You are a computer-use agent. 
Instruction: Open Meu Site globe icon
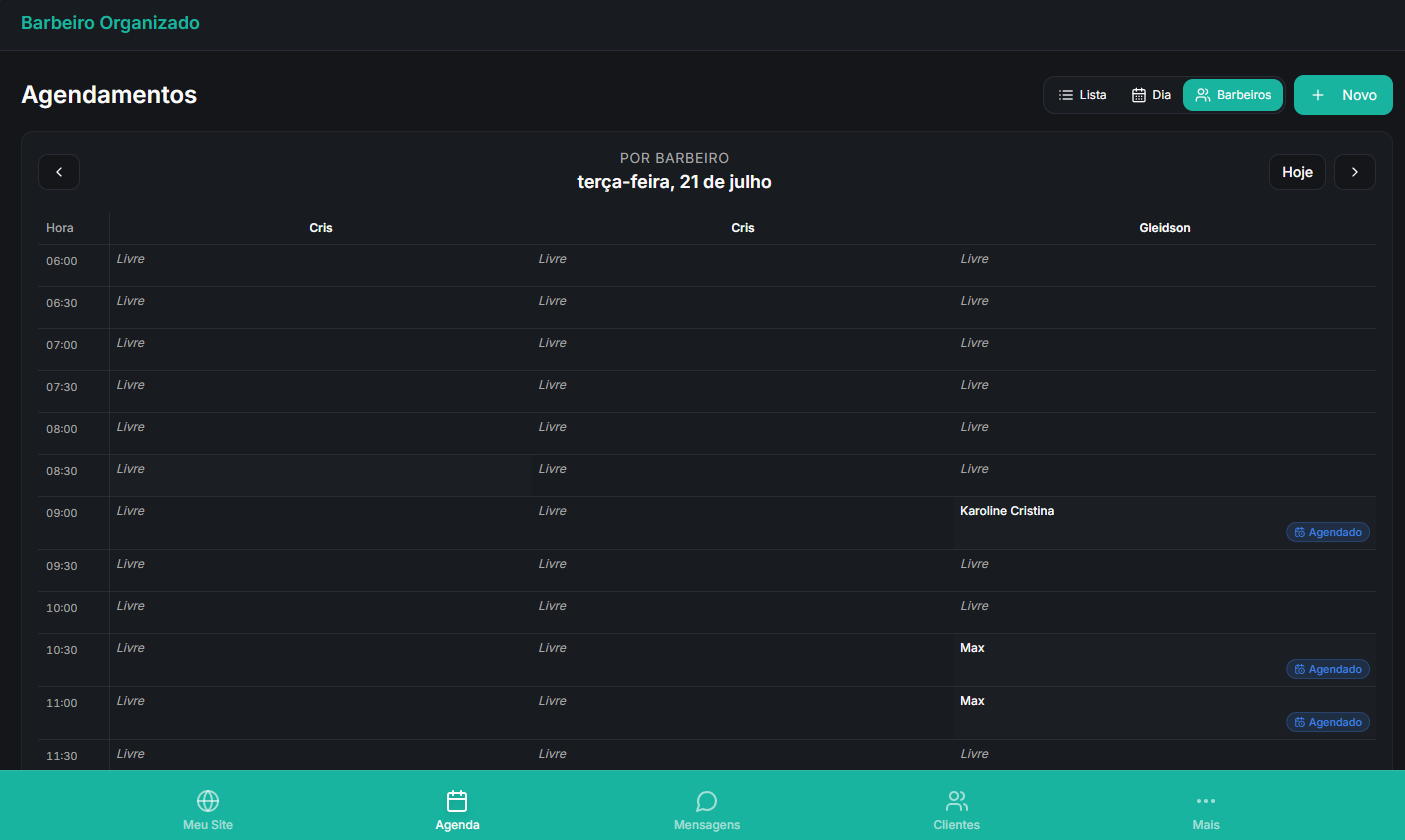coord(208,801)
